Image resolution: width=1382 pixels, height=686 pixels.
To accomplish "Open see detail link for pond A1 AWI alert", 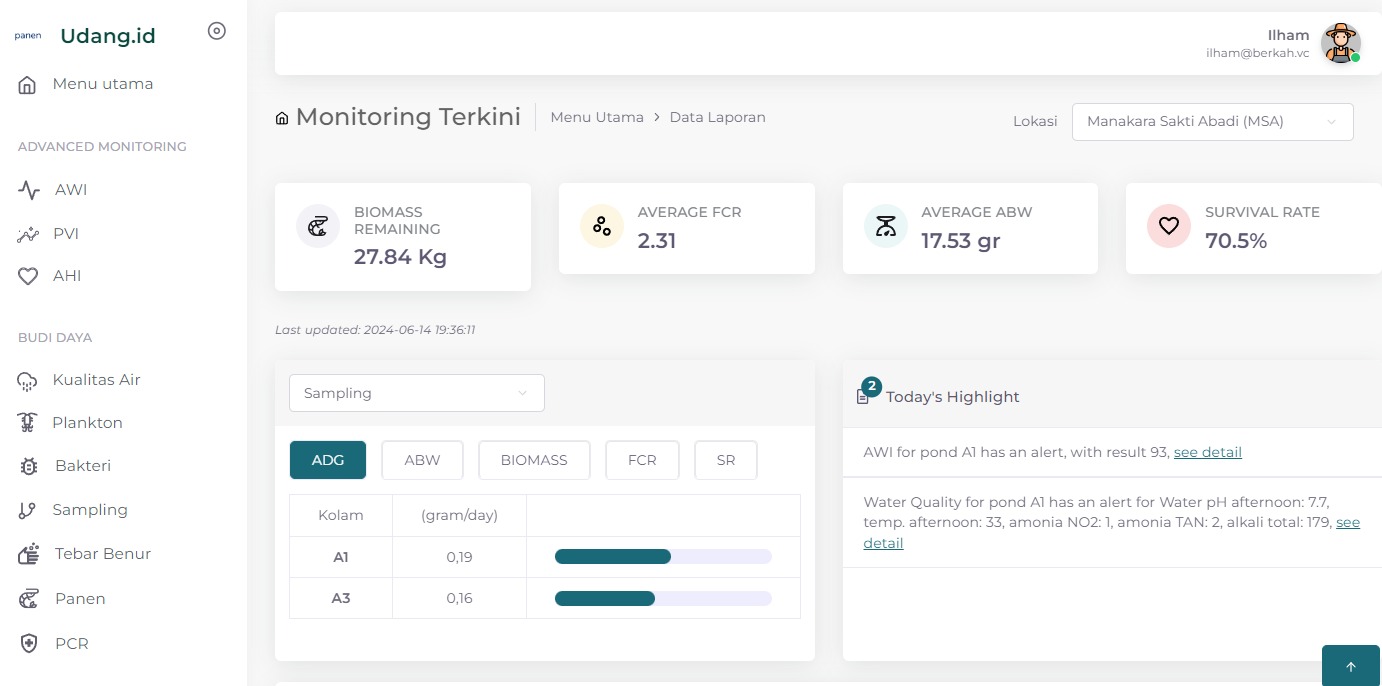I will point(1207,452).
